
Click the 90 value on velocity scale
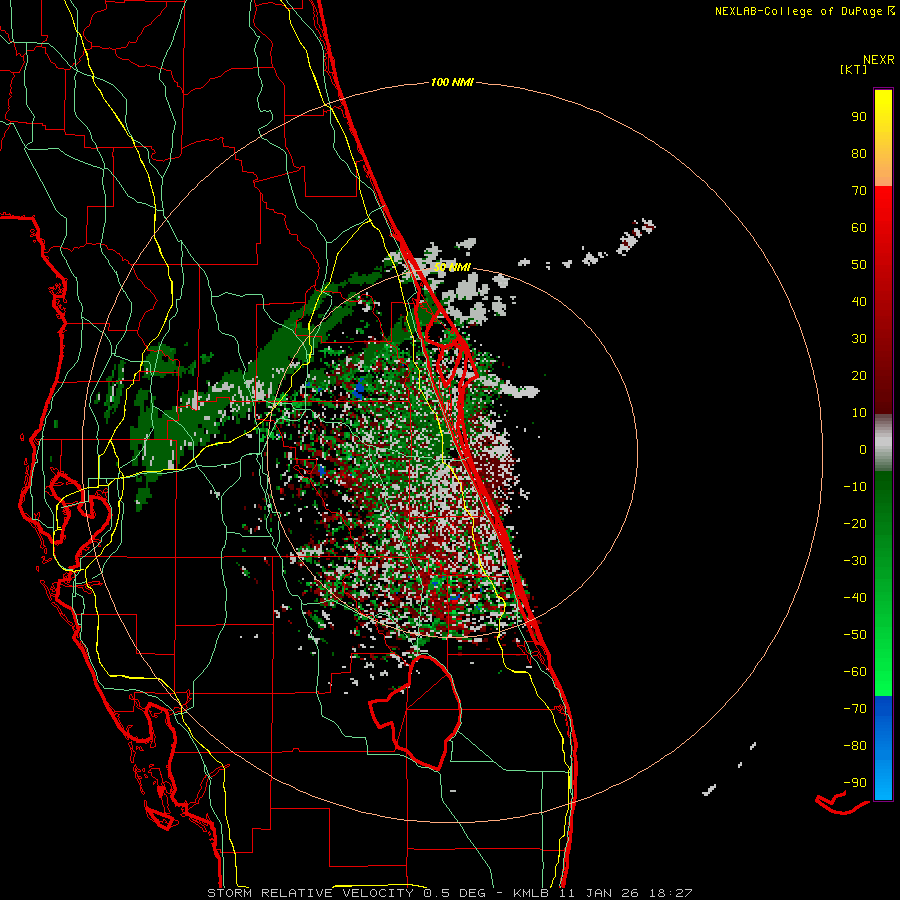(x=859, y=117)
